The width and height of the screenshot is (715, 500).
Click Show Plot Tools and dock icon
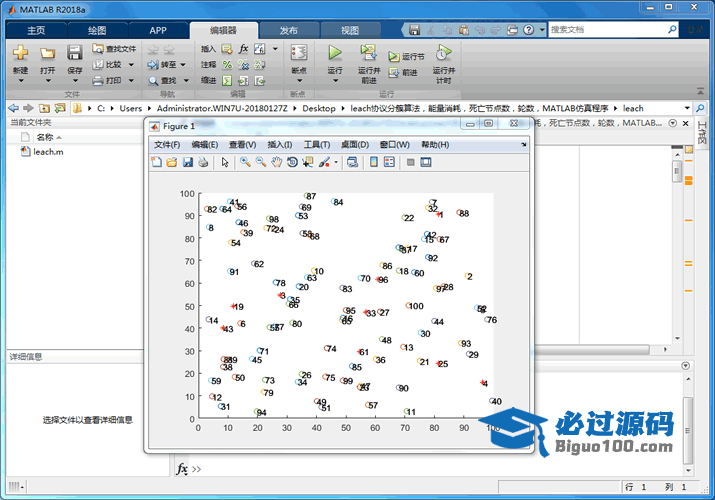pyautogui.click(x=426, y=162)
